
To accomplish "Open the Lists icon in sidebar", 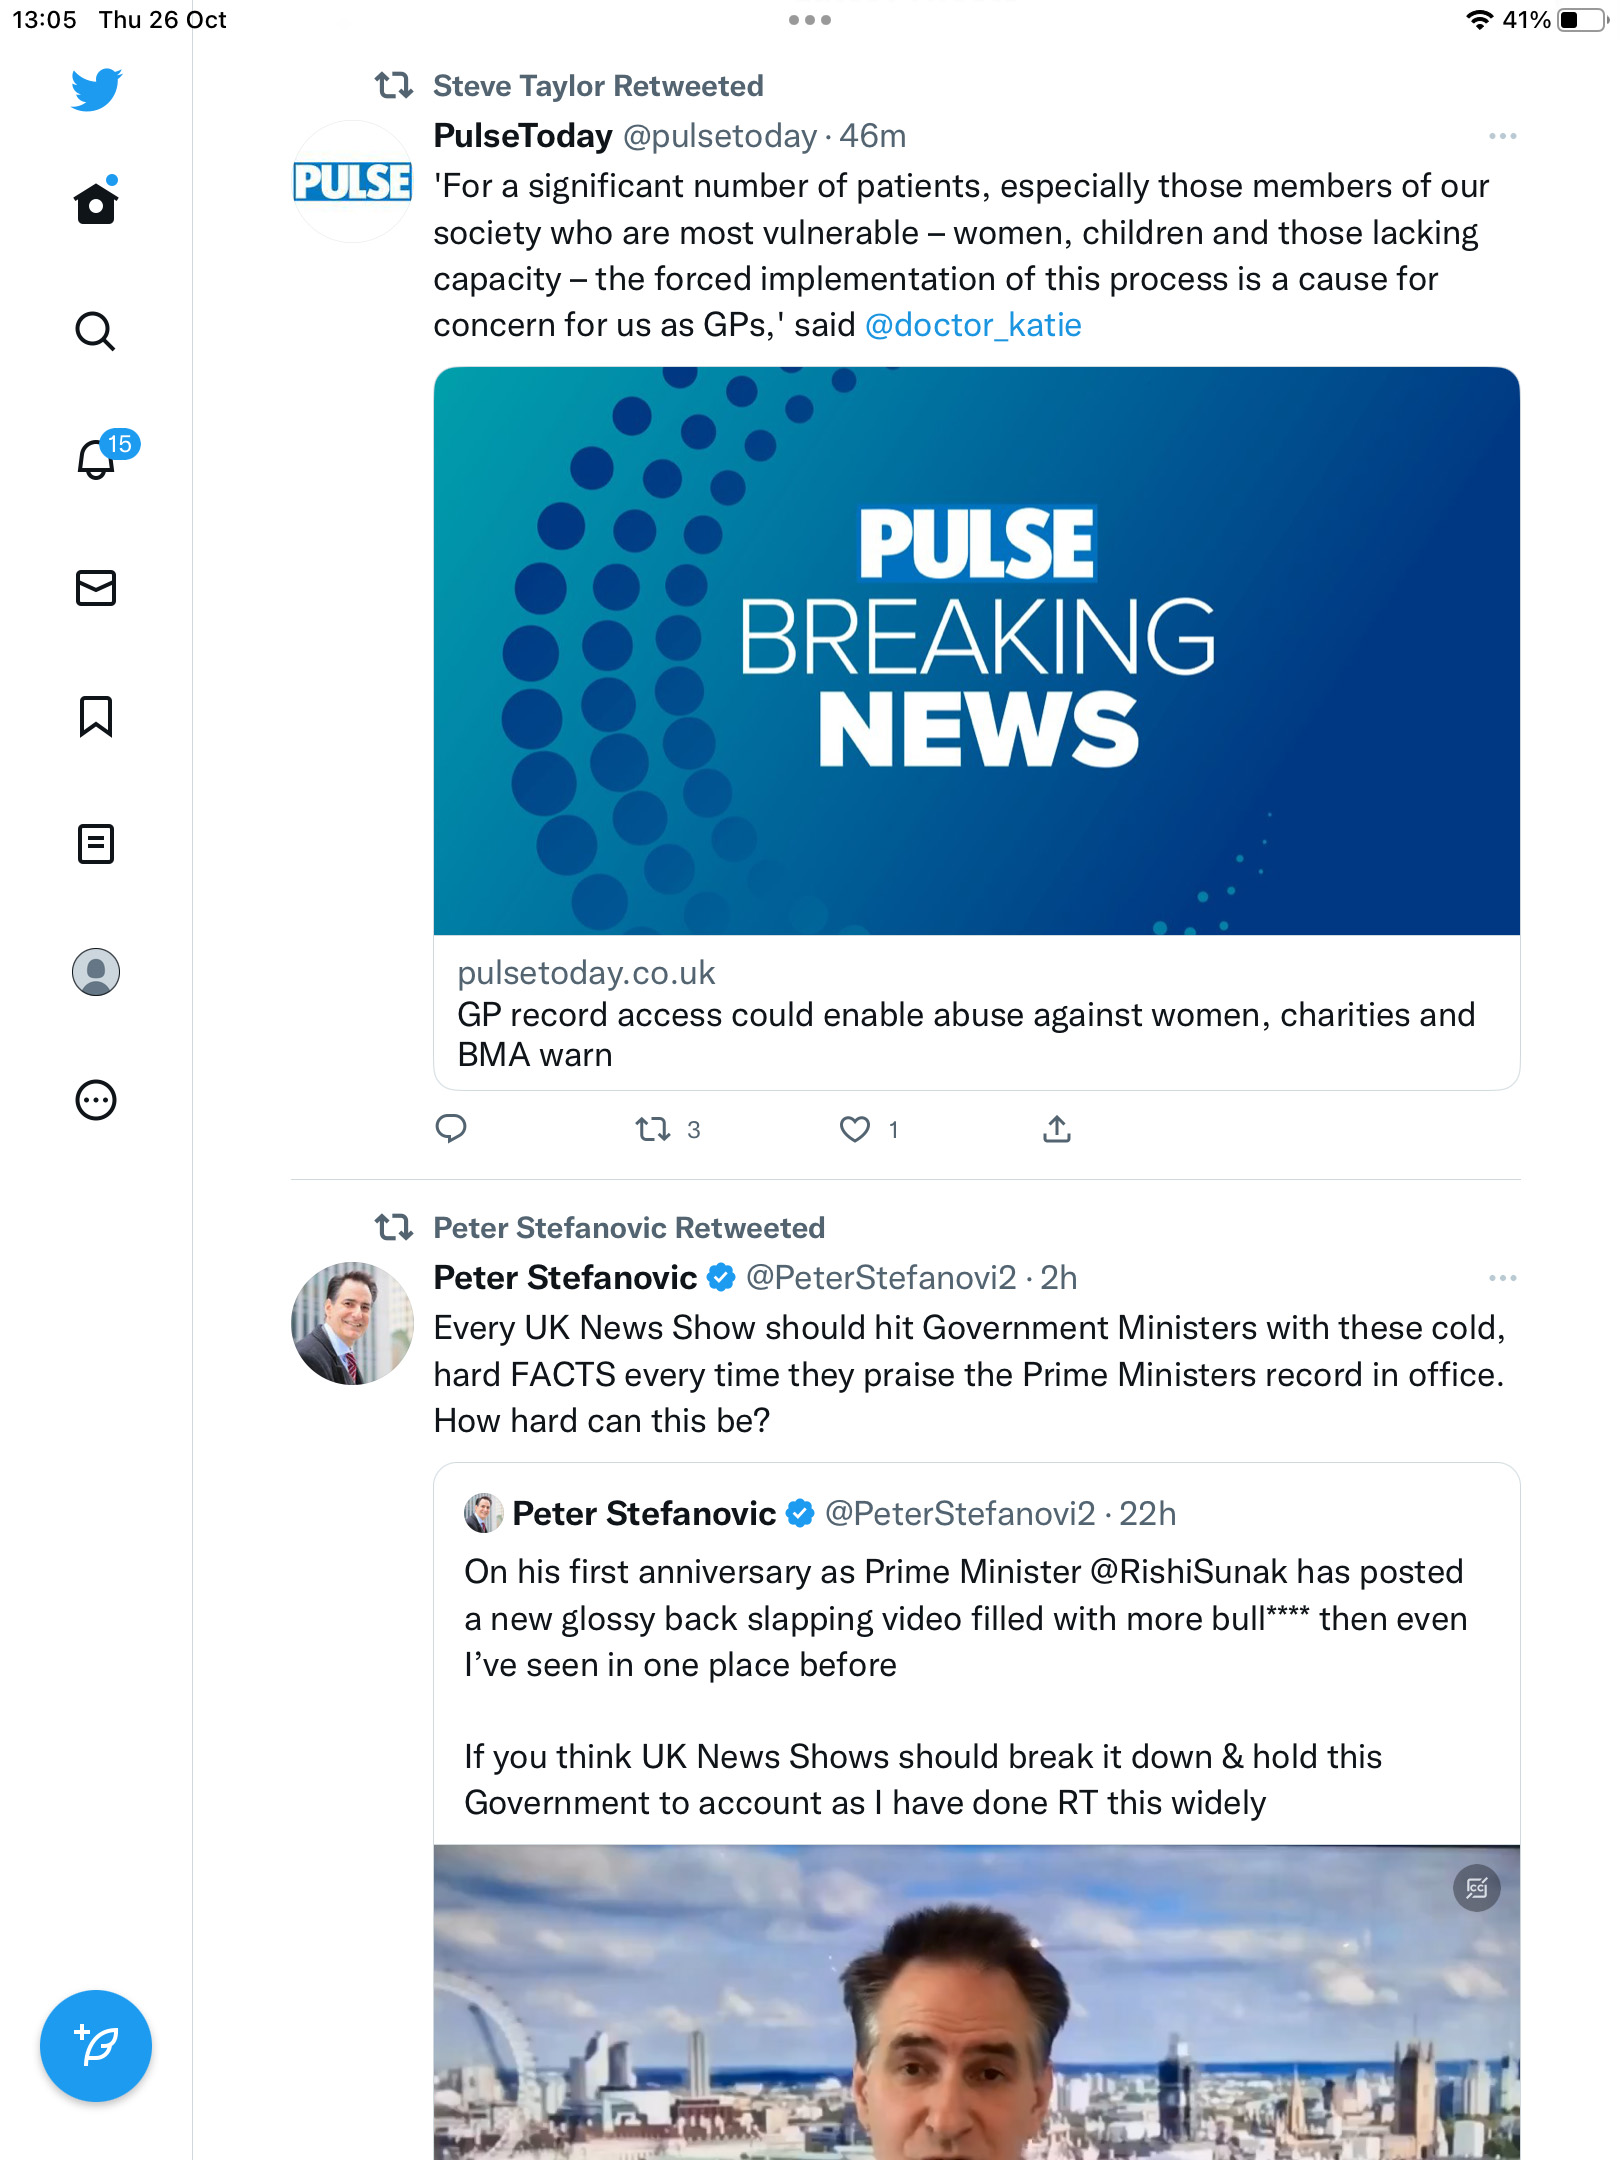I will (x=96, y=844).
